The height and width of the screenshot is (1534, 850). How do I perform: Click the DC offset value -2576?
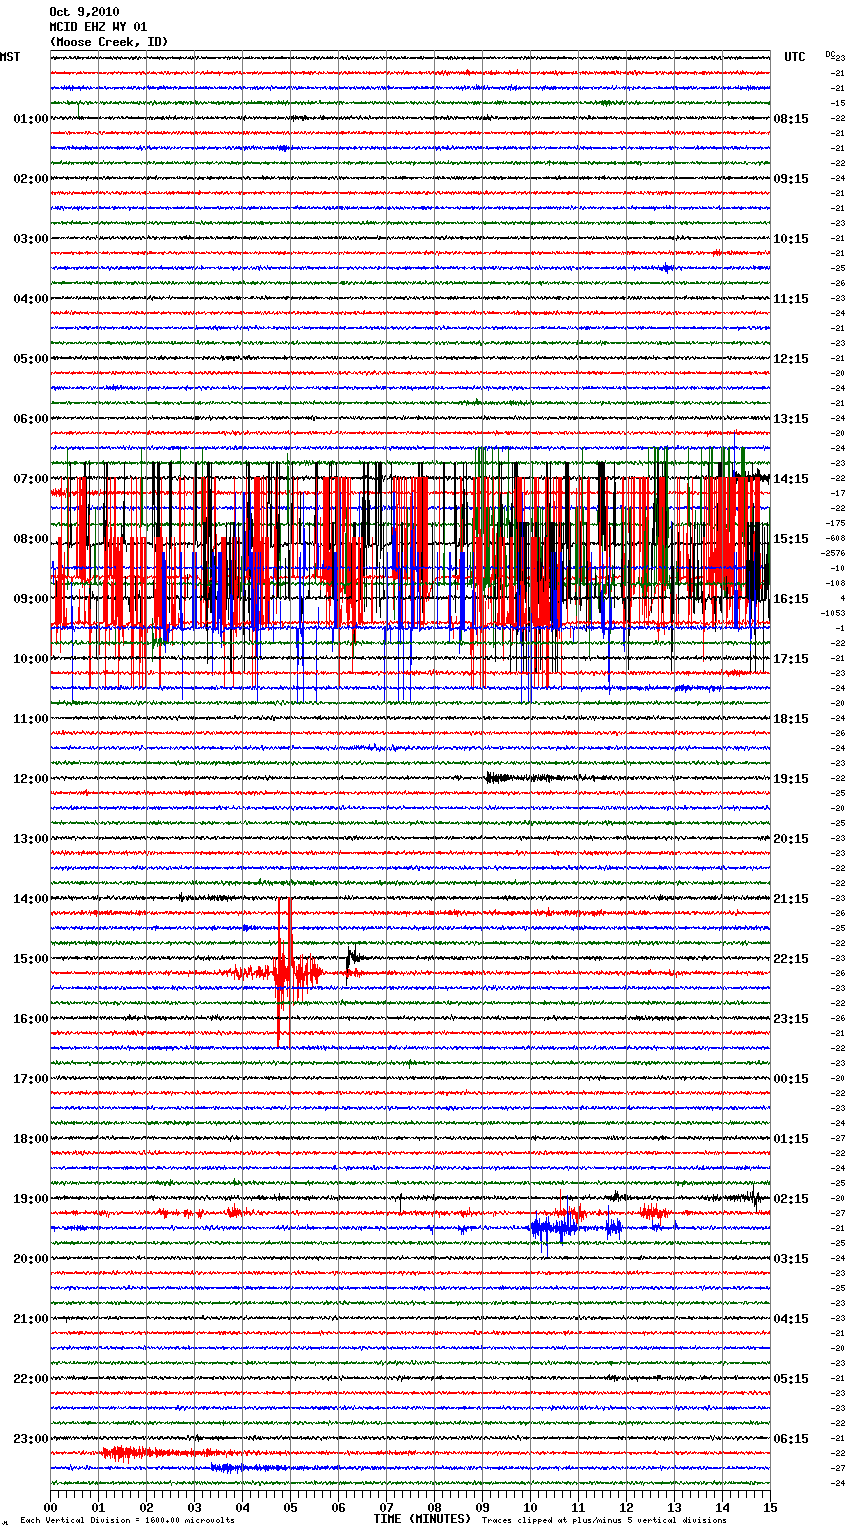(833, 553)
